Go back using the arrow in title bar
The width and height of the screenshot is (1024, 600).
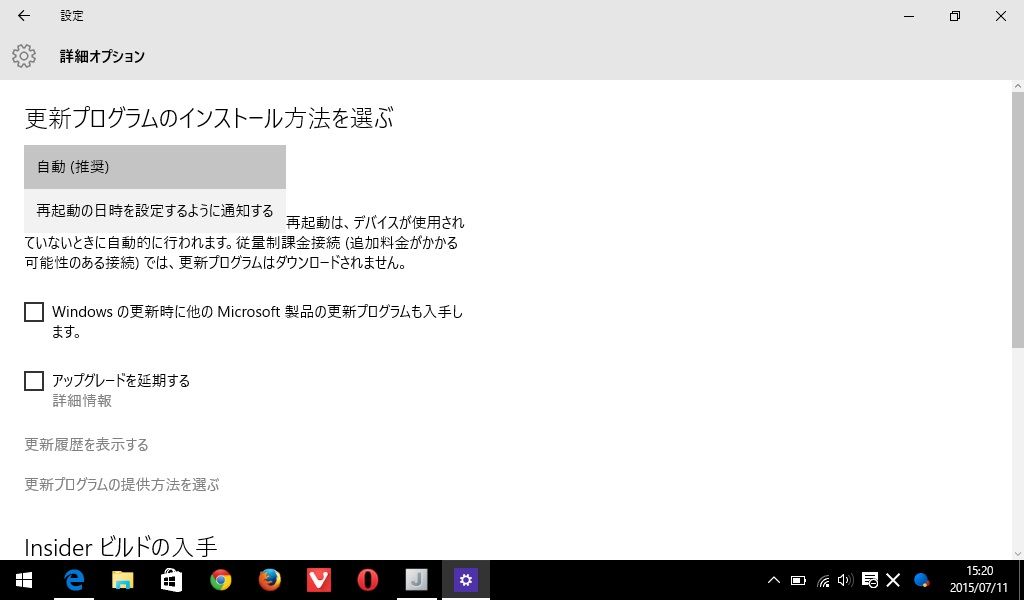tap(24, 16)
